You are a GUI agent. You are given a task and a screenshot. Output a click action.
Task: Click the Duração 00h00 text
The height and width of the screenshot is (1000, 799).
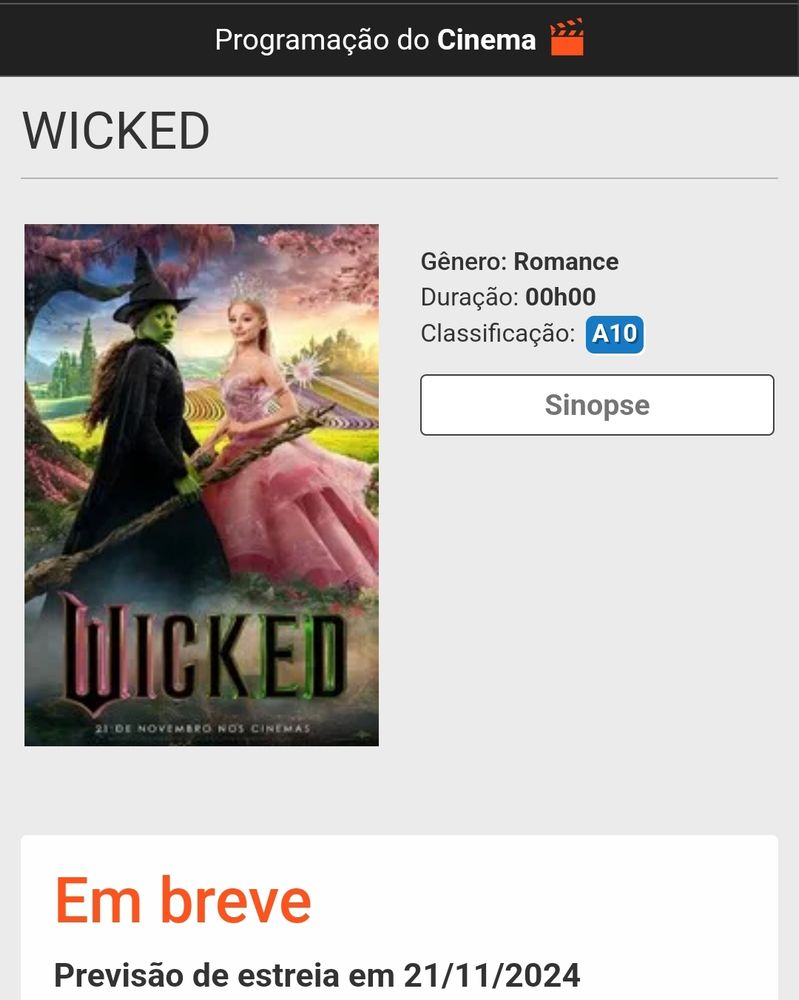(x=508, y=297)
